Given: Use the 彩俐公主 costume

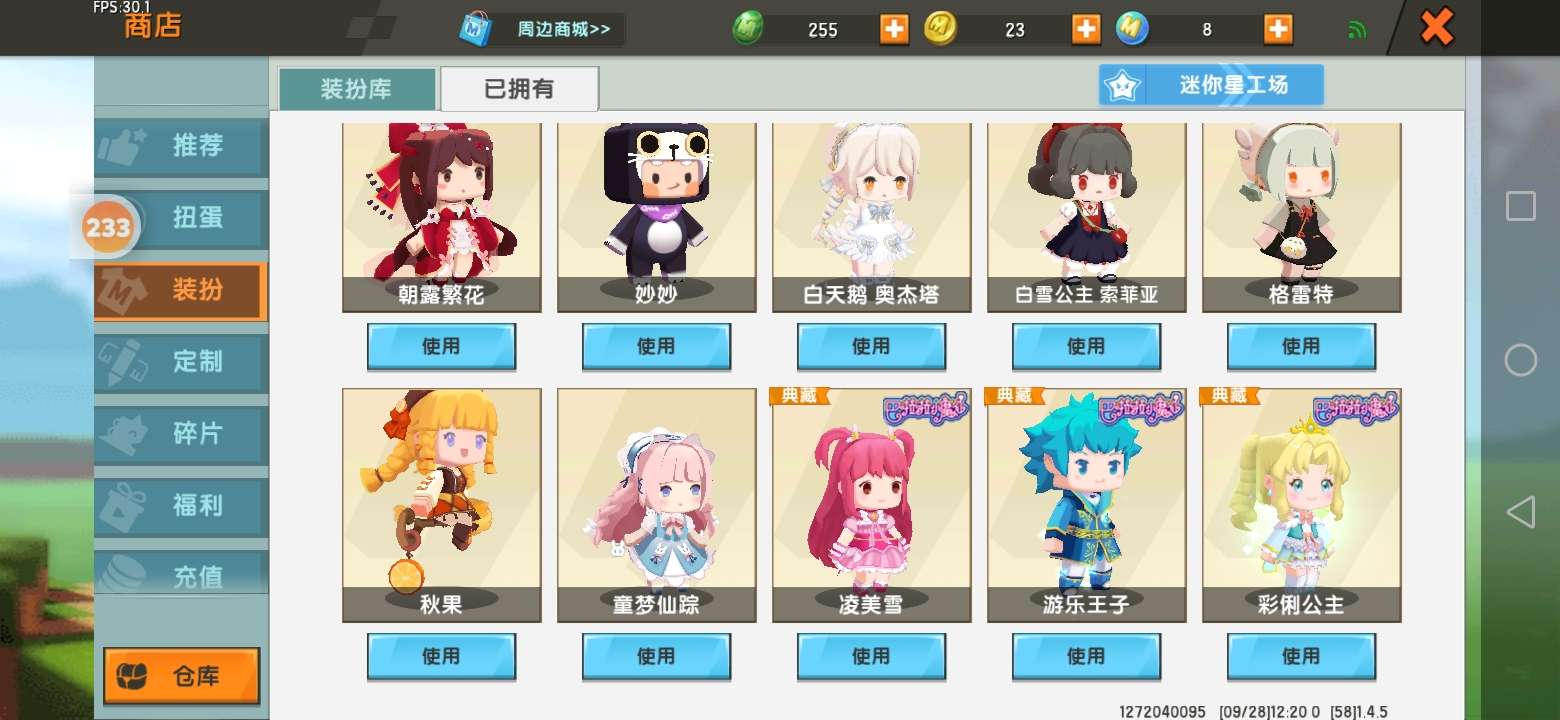Looking at the screenshot, I should point(1301,657).
